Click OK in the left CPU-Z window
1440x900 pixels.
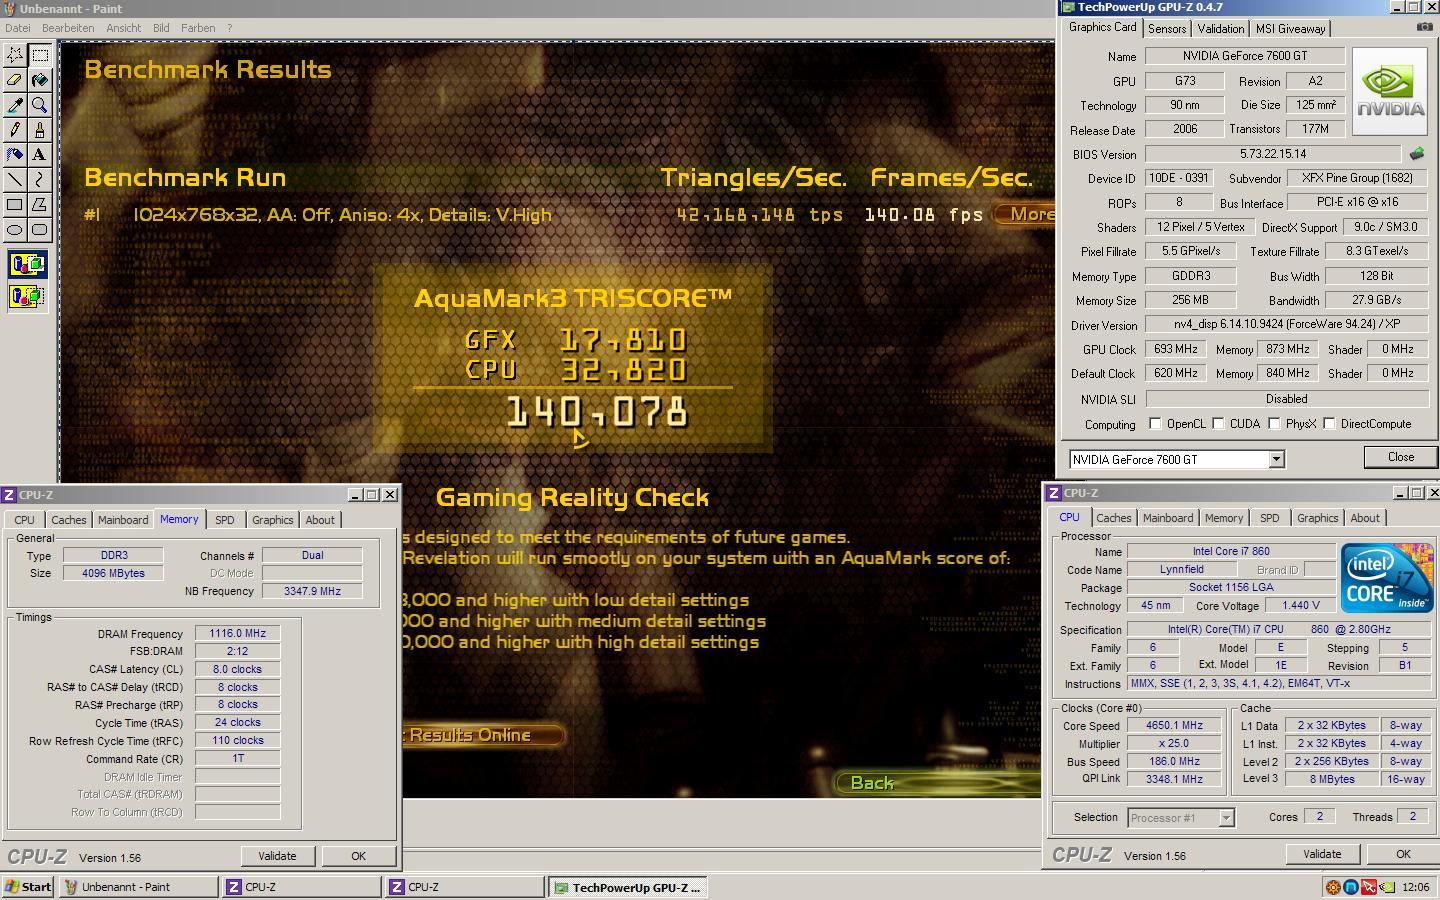(x=358, y=856)
